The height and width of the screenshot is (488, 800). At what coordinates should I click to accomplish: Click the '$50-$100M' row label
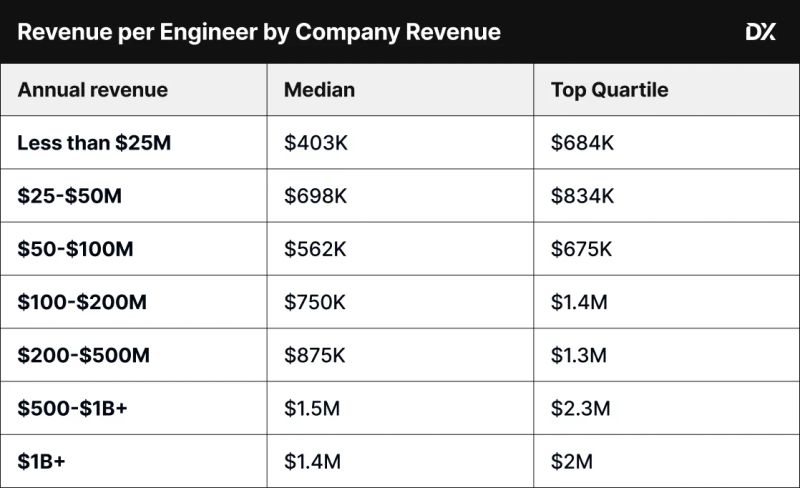[x=75, y=249]
